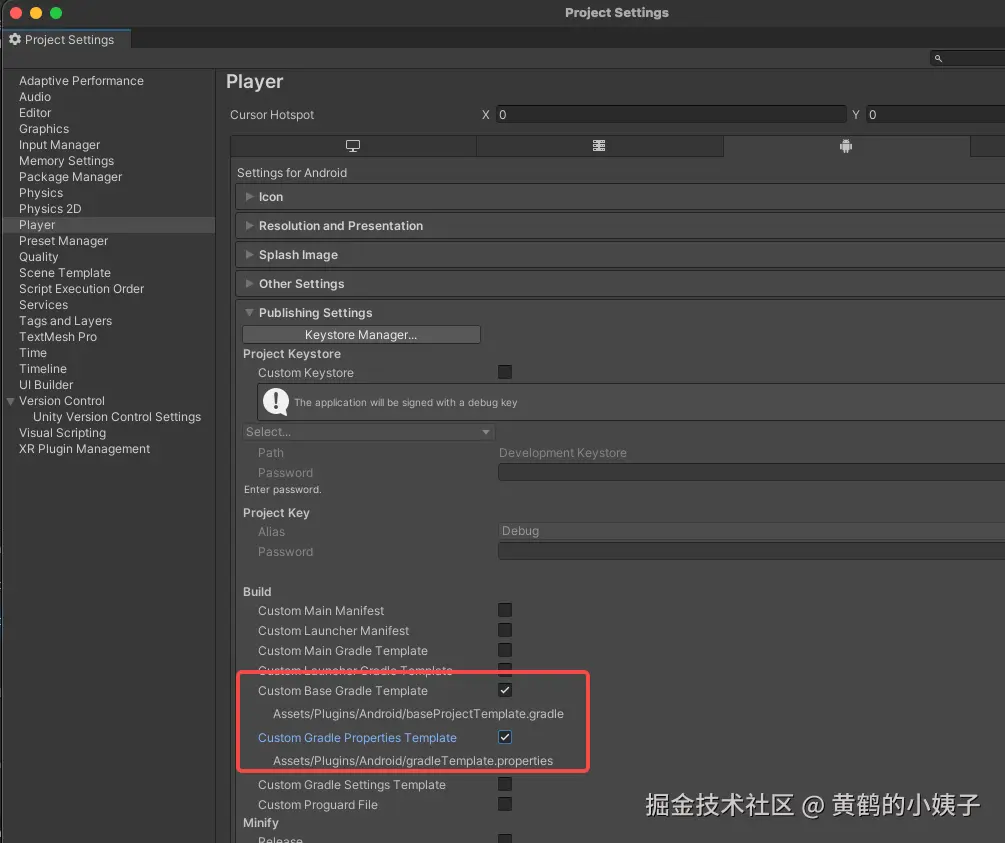Select Physics 2D in the settings list

49,209
